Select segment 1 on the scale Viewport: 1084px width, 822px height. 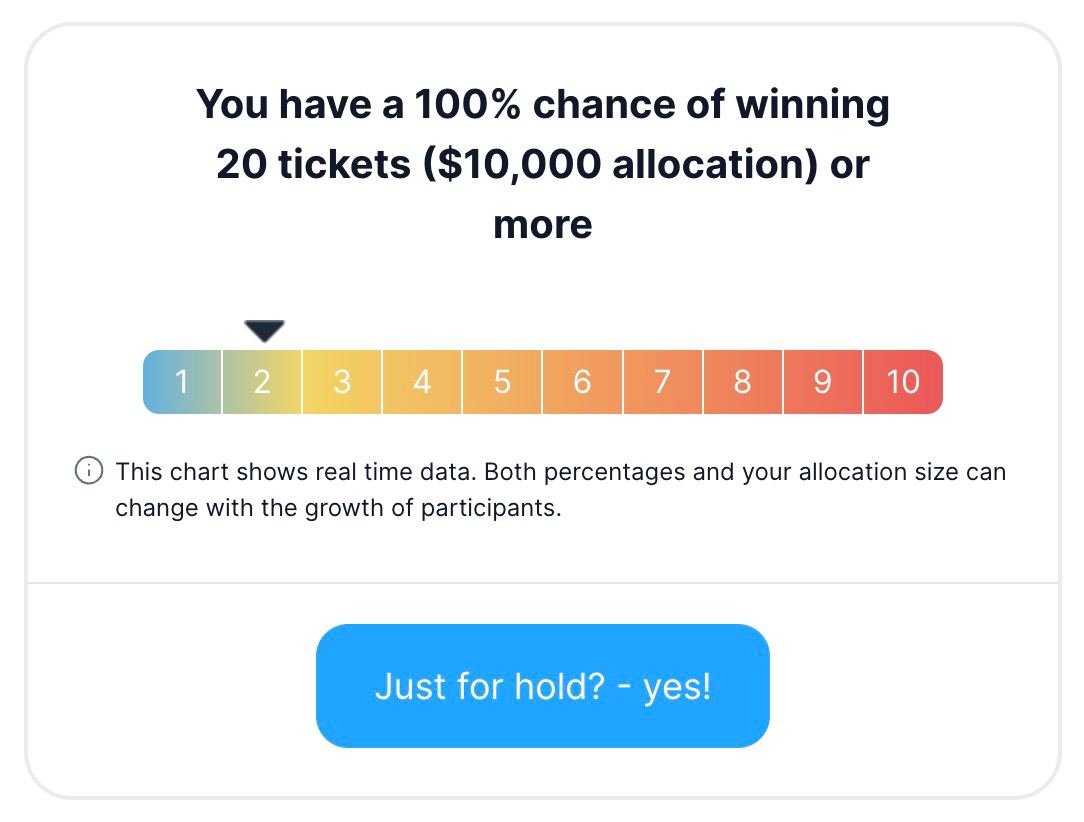coord(182,382)
